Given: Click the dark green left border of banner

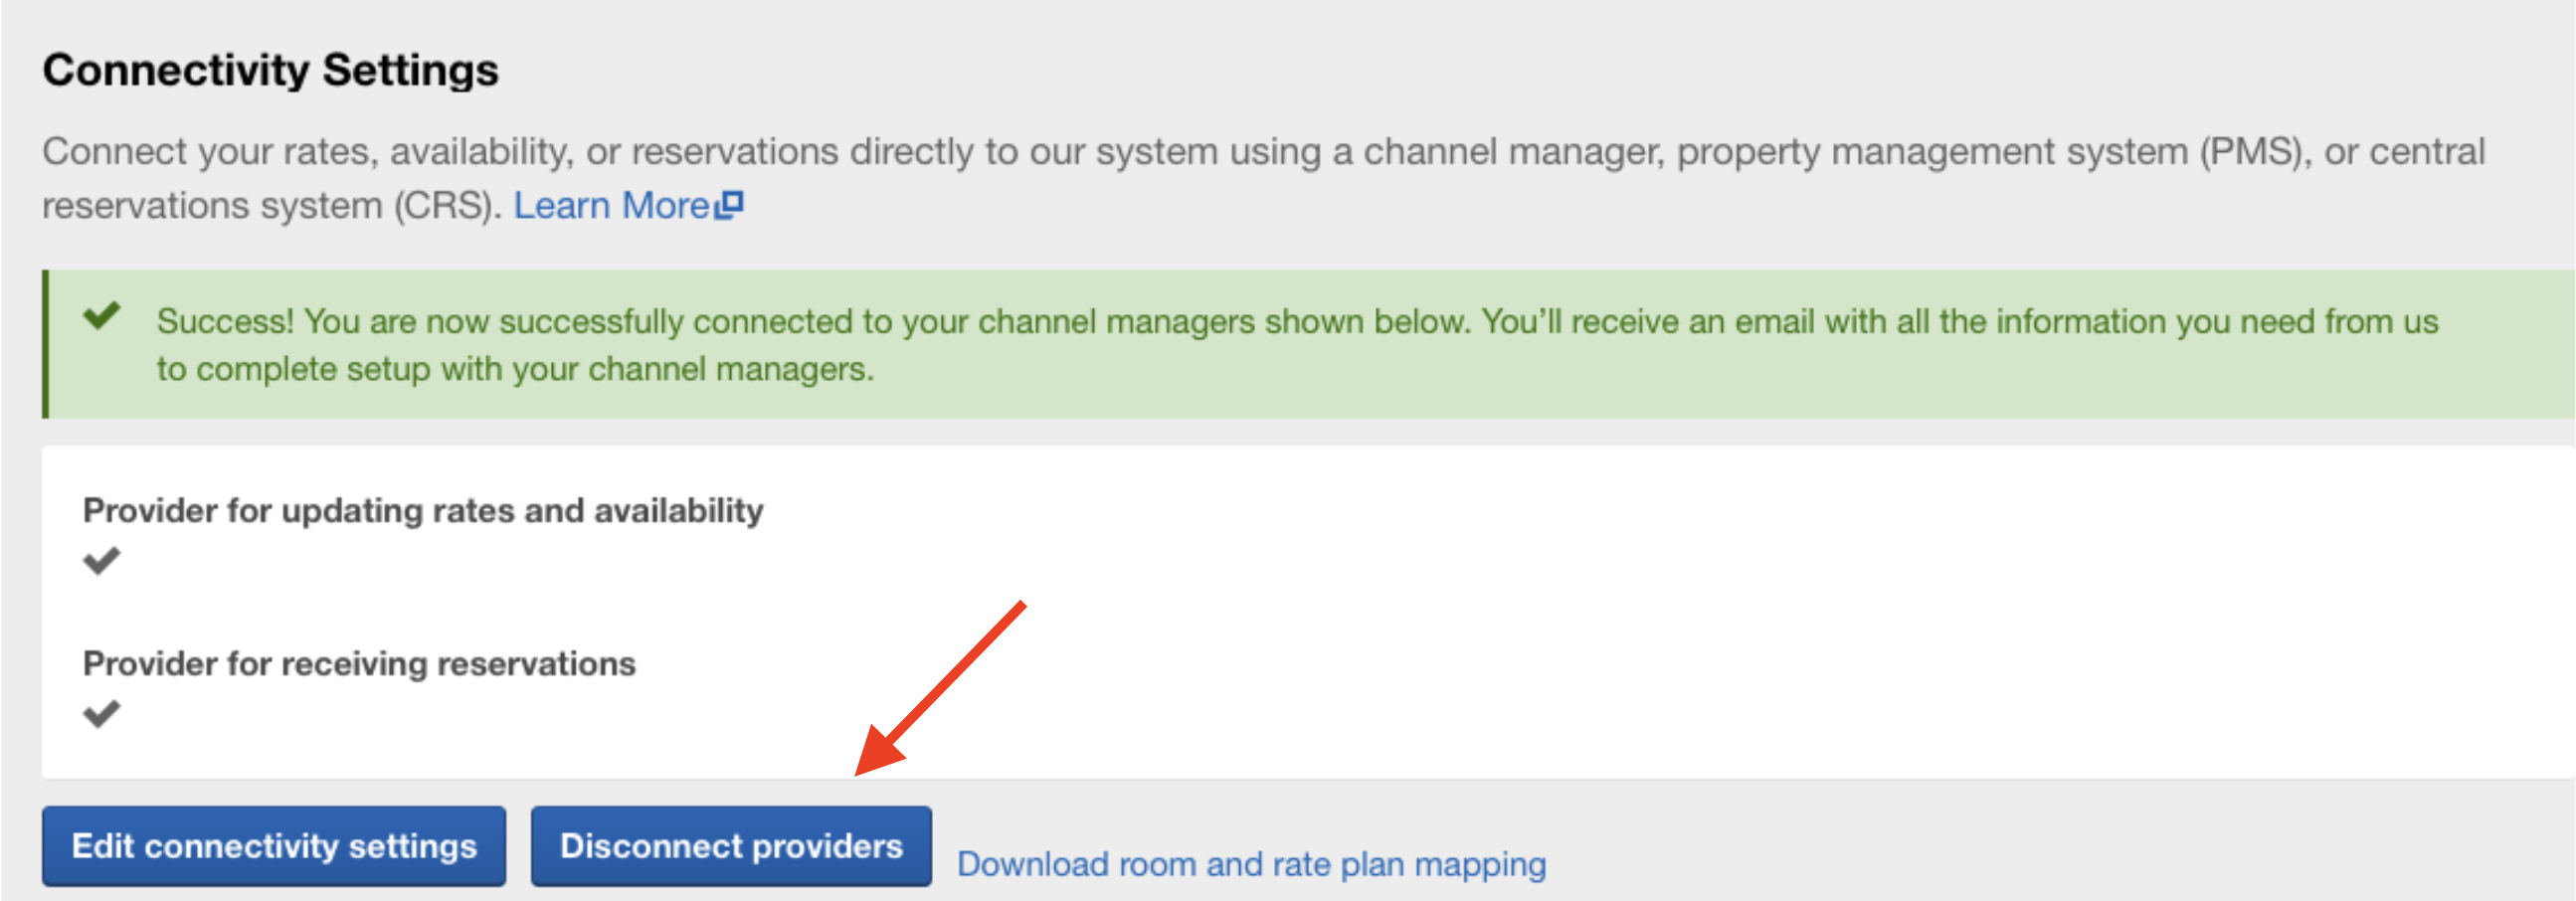Looking at the screenshot, I should point(45,343).
